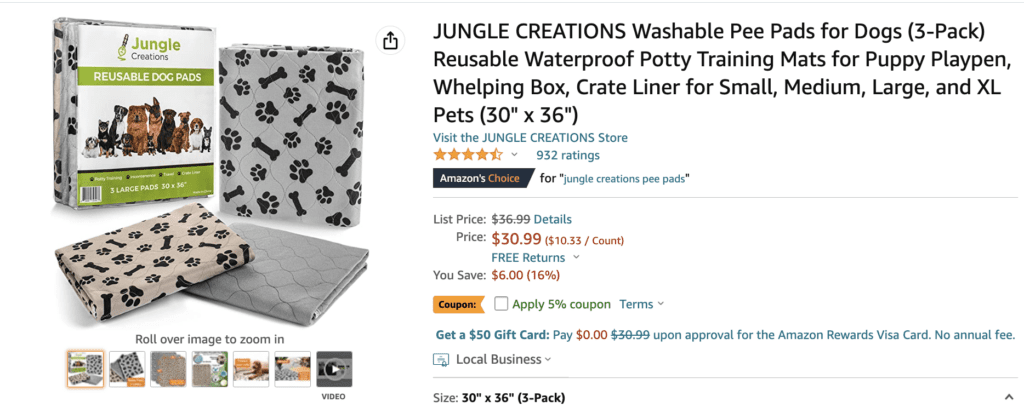Select the fifth thumbnail showing a dog
Image resolution: width=1024 pixels, height=413 pixels.
pos(251,369)
